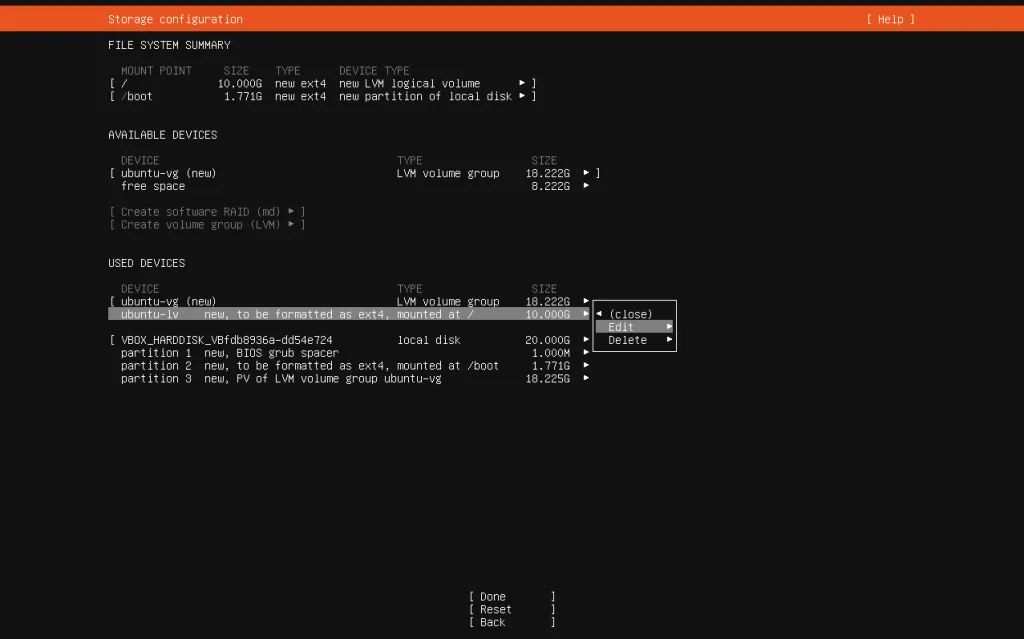Image resolution: width=1024 pixels, height=639 pixels.
Task: Expand arrow for partition 2 1.771G
Action: tap(586, 365)
